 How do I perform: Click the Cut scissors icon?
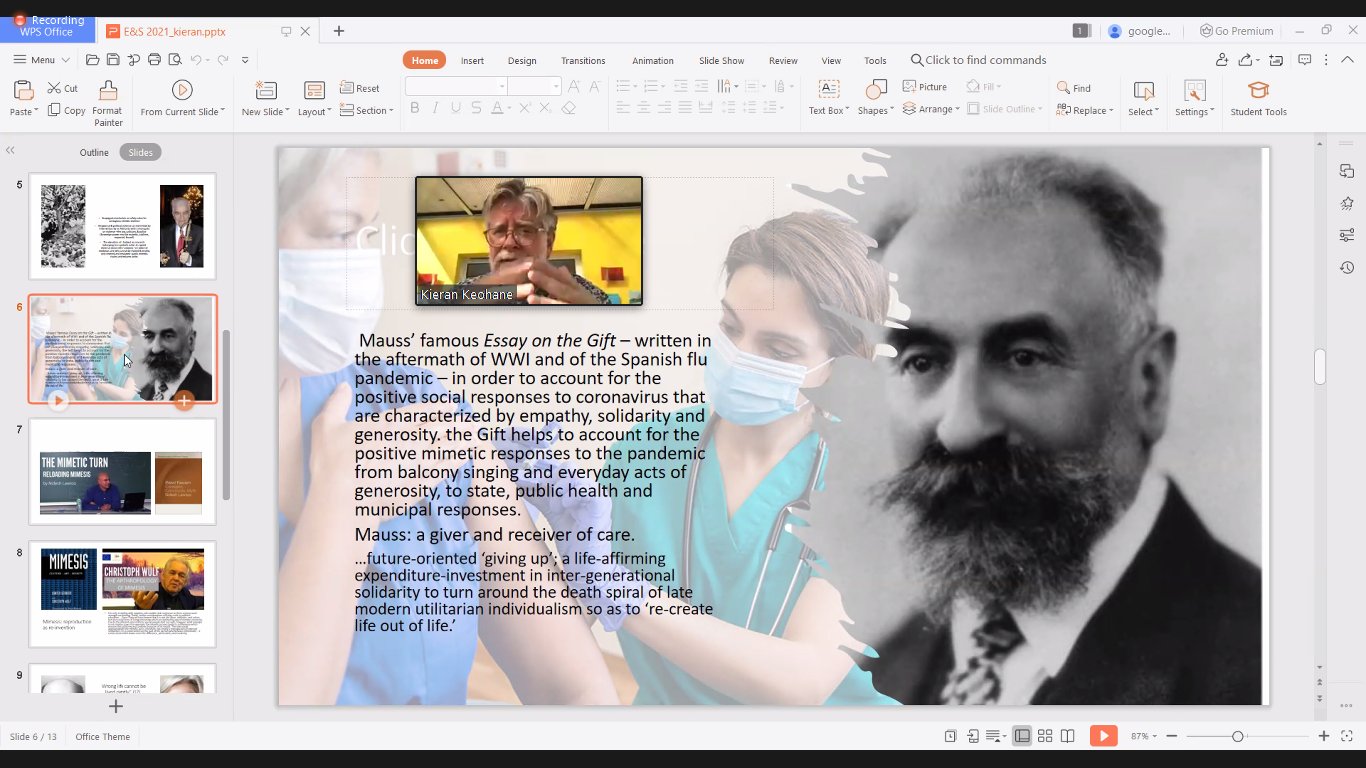[54, 88]
